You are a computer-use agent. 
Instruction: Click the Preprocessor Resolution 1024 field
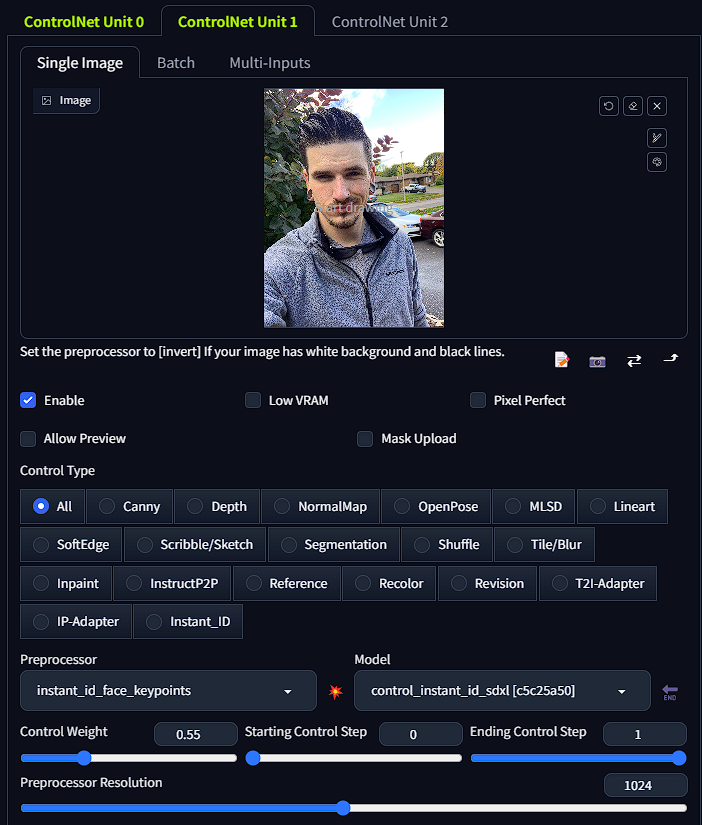[646, 786]
